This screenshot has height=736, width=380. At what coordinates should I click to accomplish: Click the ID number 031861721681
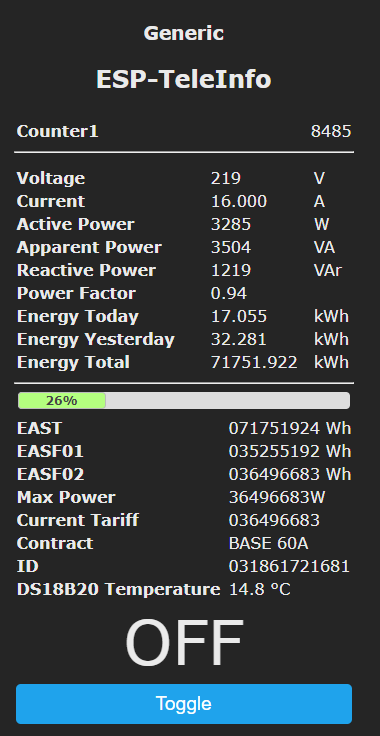coord(289,567)
